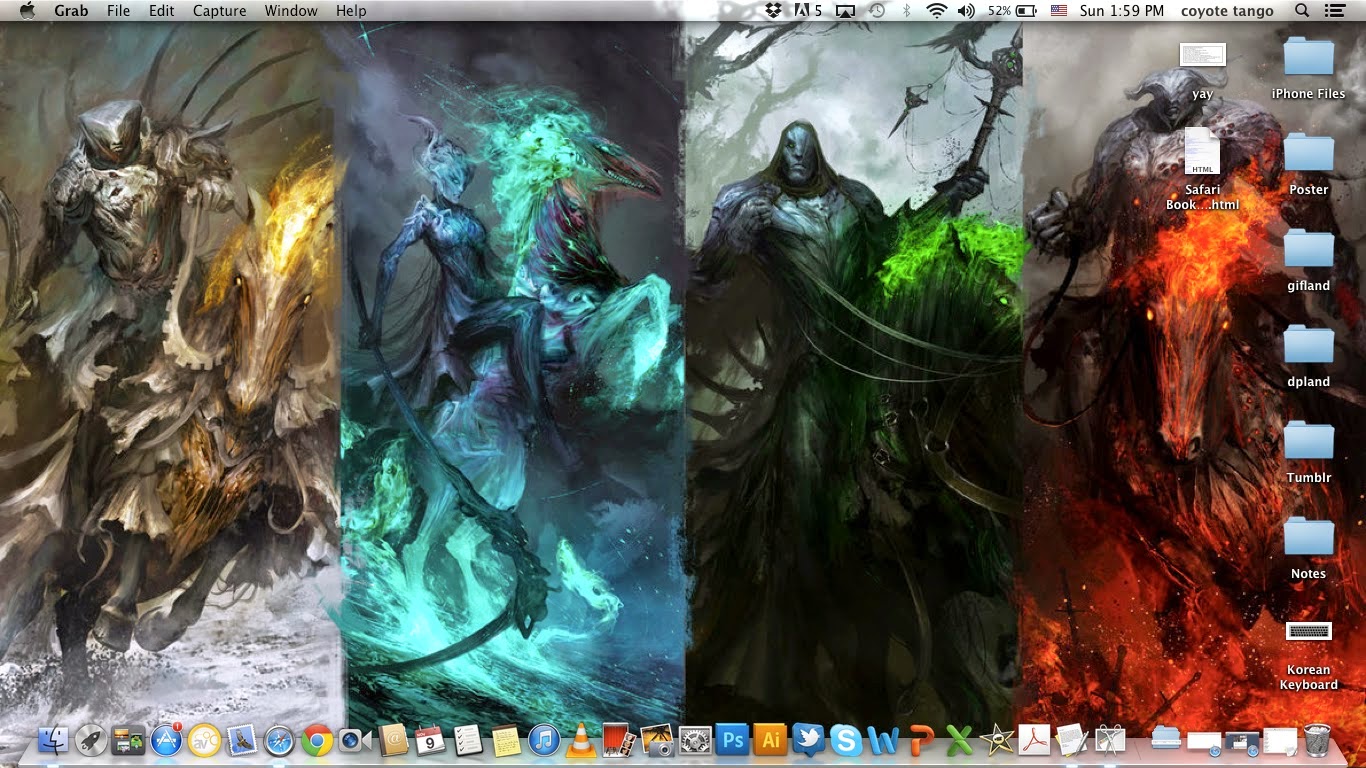Launch Adobe Photoshop from the Dock
Image resolution: width=1366 pixels, height=768 pixels.
733,740
